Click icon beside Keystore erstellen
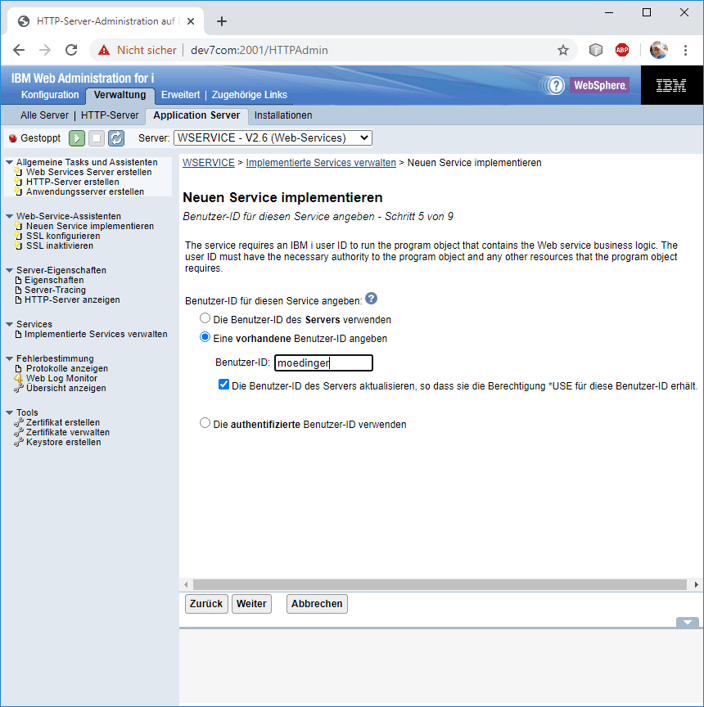This screenshot has width=704, height=707. [x=18, y=442]
